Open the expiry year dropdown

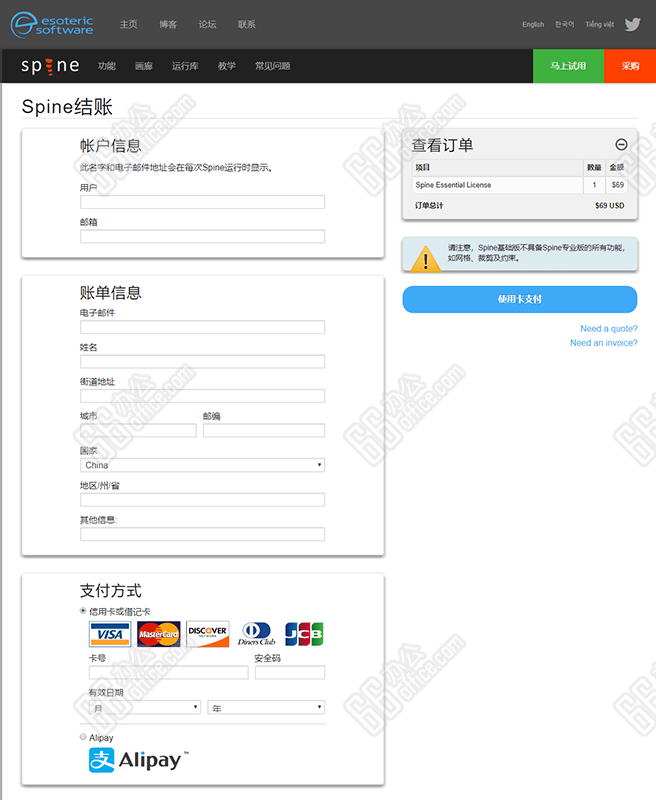coord(266,707)
